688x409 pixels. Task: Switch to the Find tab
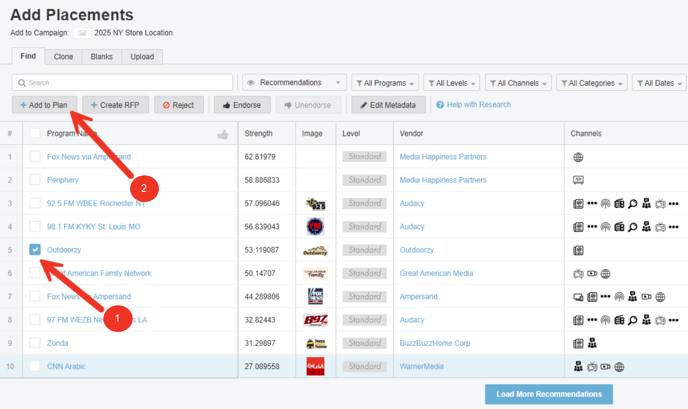pyautogui.click(x=28, y=56)
